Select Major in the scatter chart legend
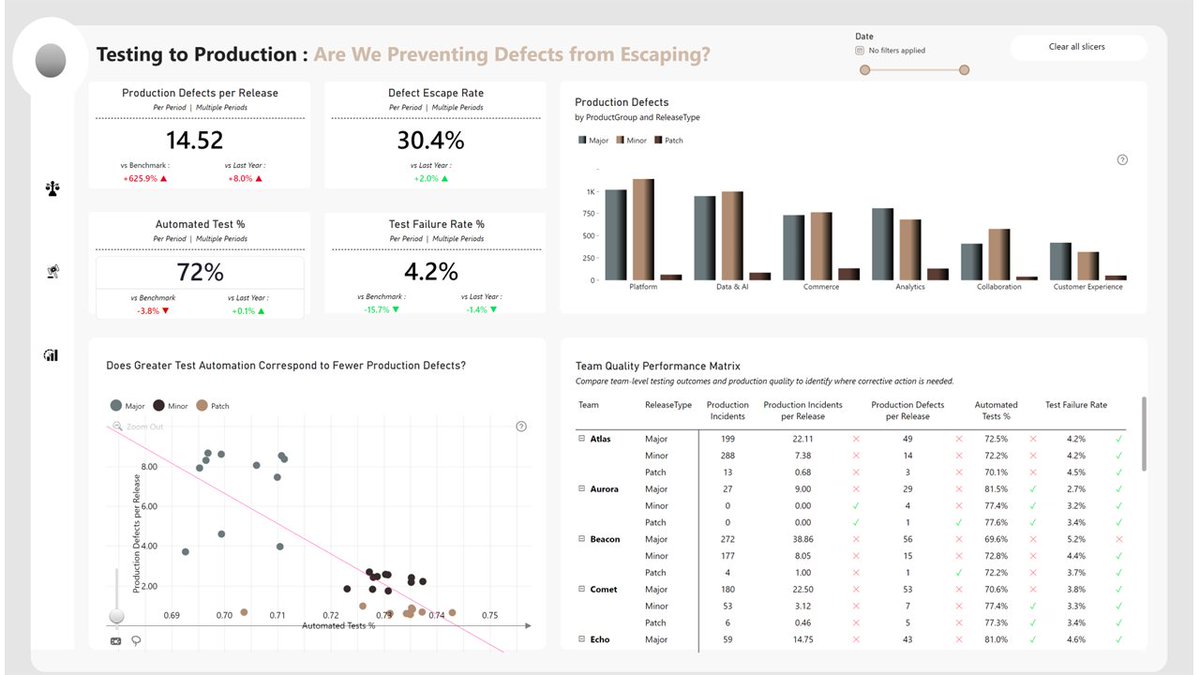Screen dimensions: 1200x675 click(x=129, y=406)
